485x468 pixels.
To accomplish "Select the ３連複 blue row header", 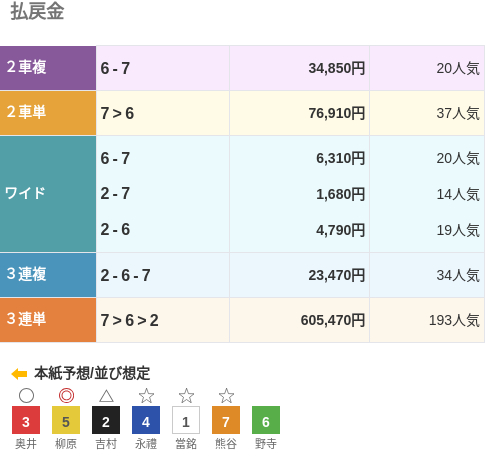I will (x=48, y=275).
